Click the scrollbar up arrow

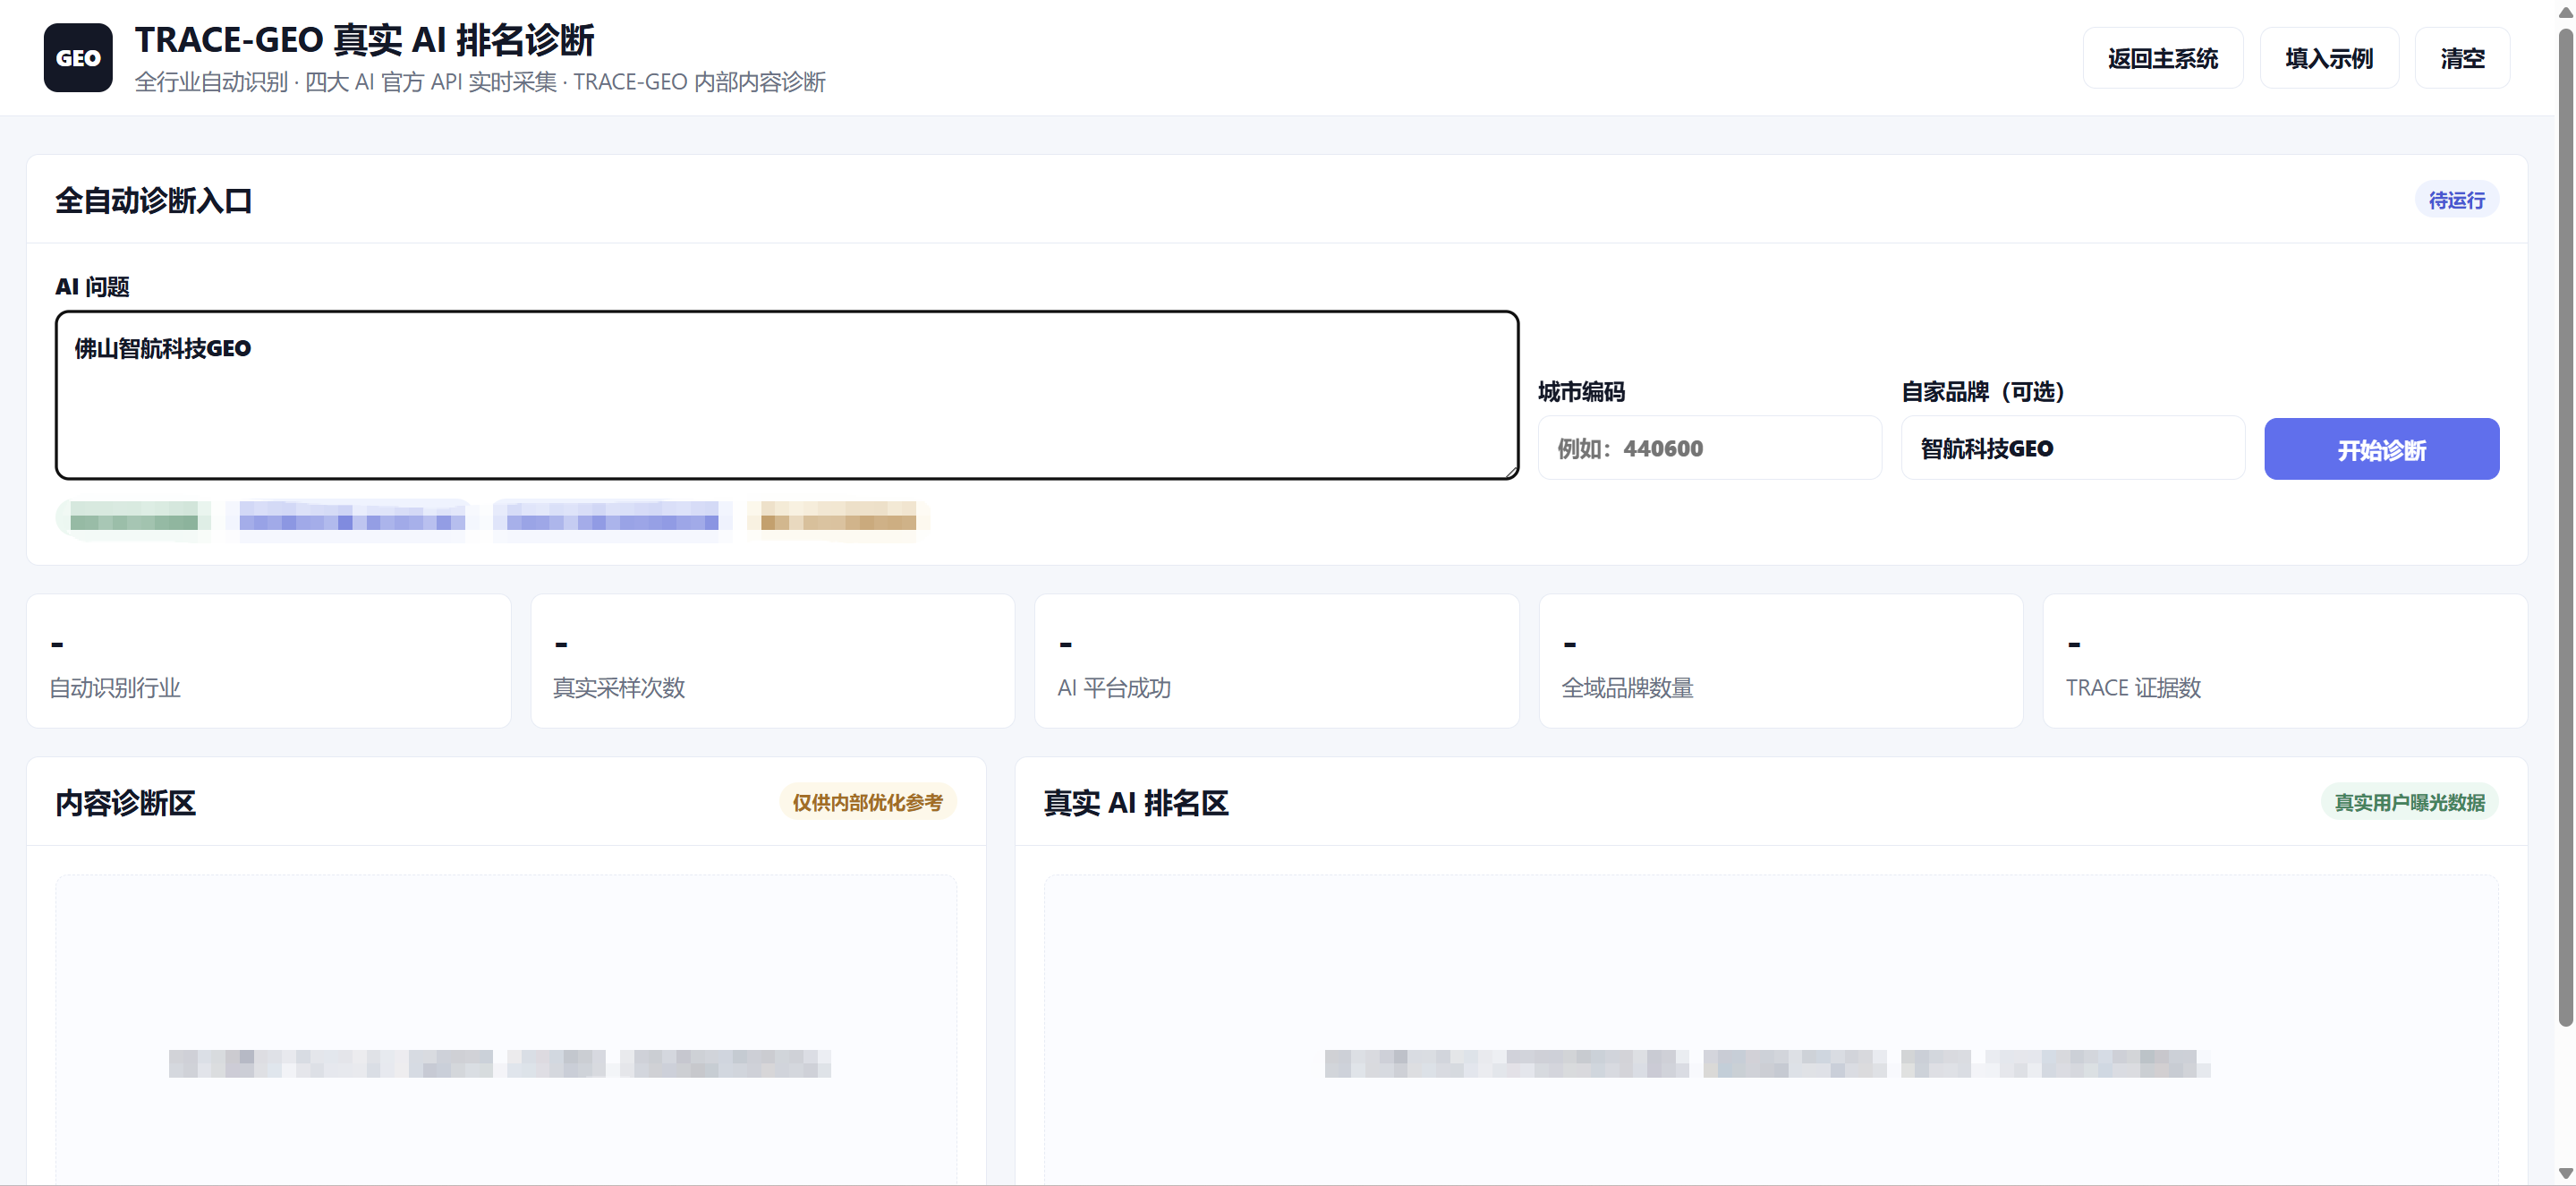(2565, 12)
